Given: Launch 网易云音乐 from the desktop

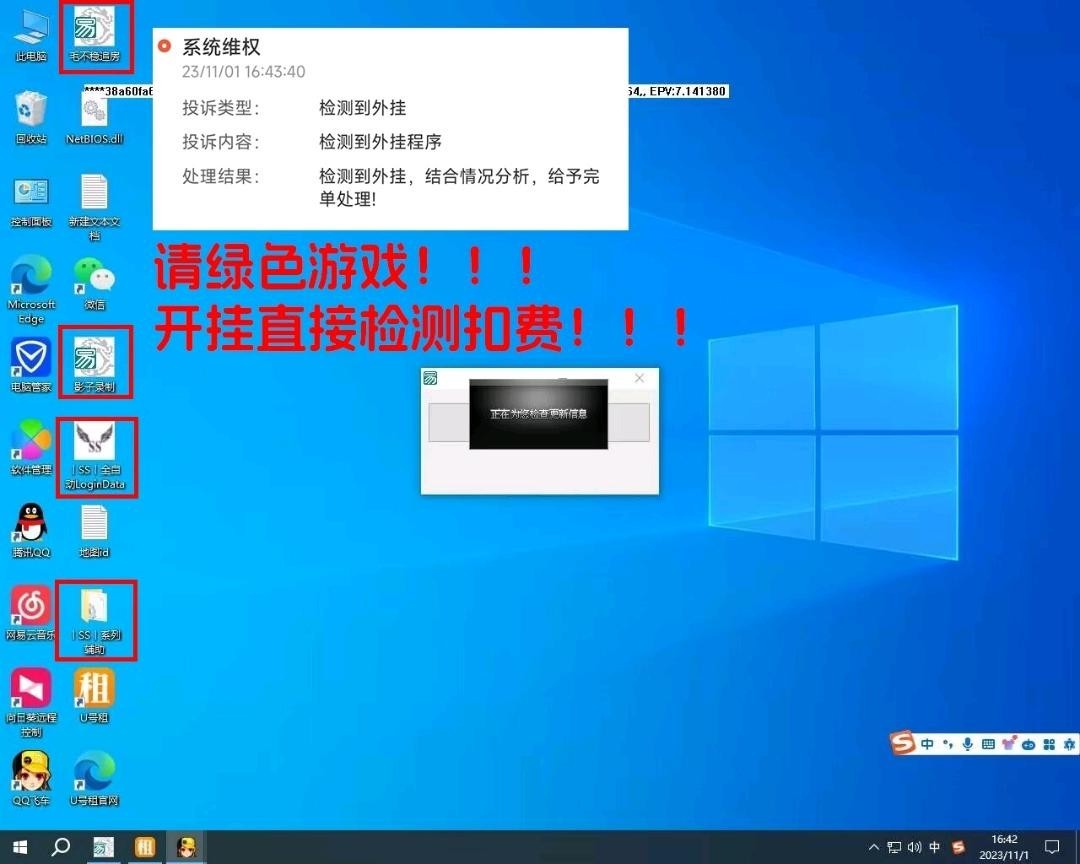Looking at the screenshot, I should (x=31, y=606).
